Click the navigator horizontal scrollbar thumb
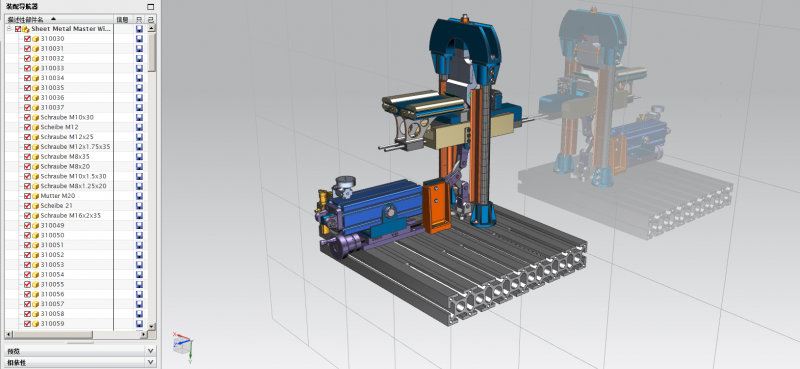800x369 pixels. pyautogui.click(x=53, y=335)
